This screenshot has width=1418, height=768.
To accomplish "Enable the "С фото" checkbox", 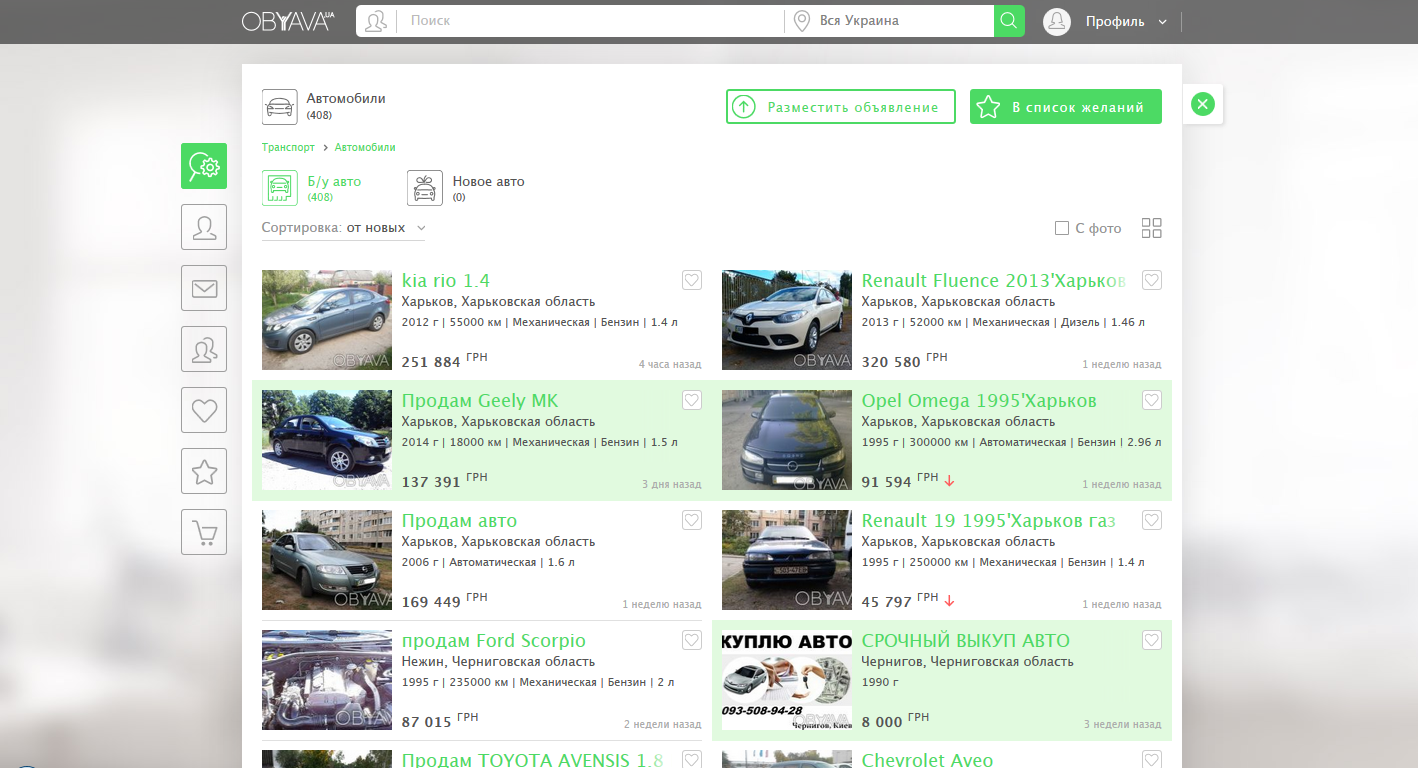I will coord(1062,229).
